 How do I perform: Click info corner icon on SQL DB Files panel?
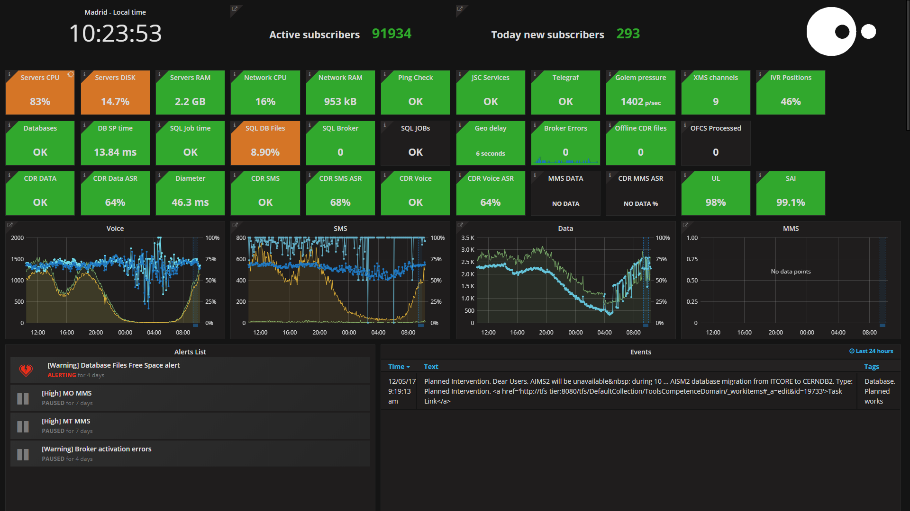coord(235,125)
